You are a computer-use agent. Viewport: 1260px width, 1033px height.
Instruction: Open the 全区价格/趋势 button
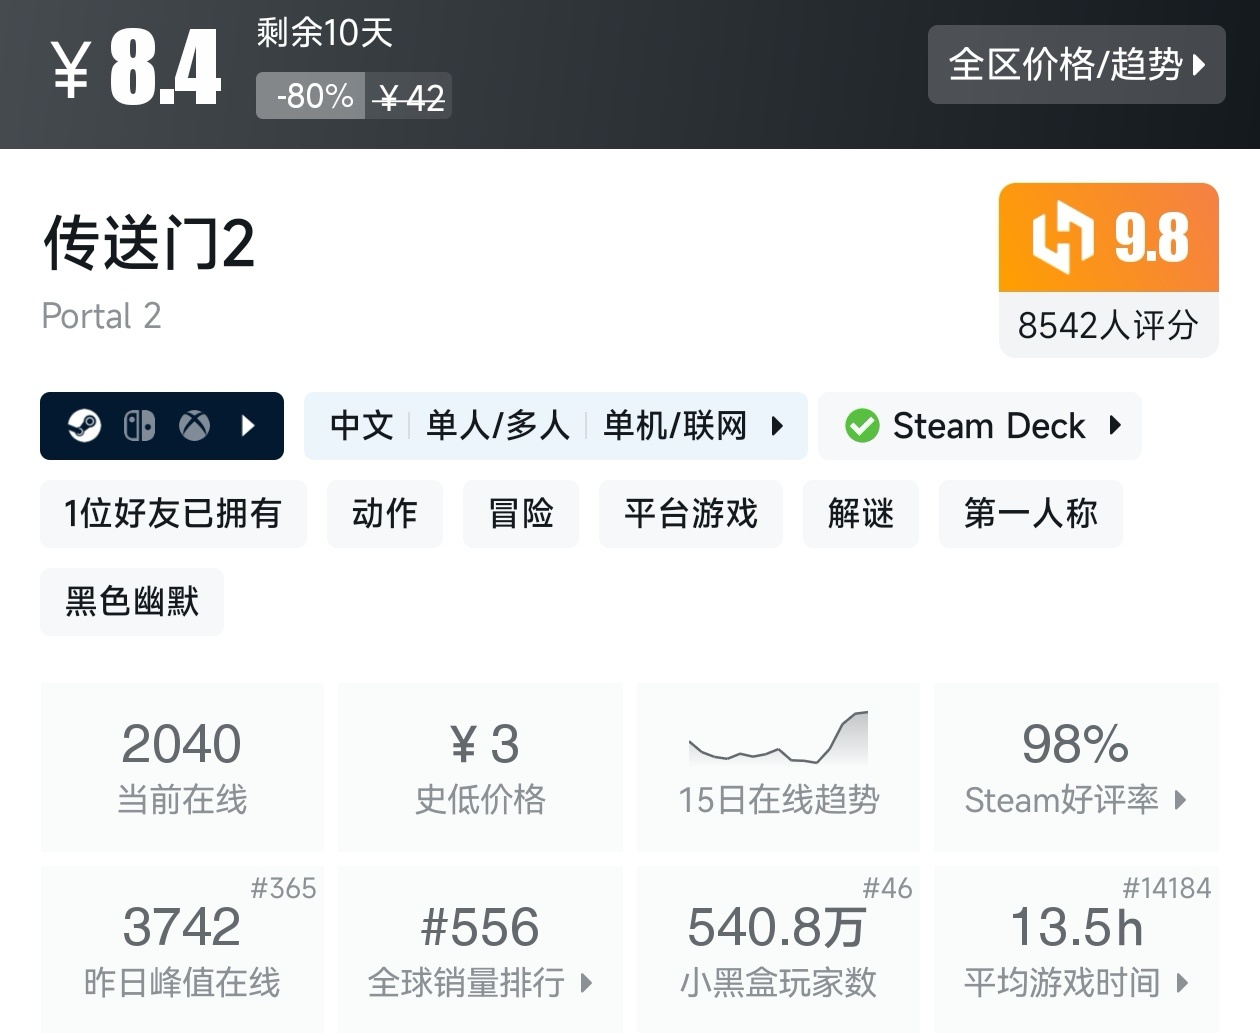pos(1076,64)
